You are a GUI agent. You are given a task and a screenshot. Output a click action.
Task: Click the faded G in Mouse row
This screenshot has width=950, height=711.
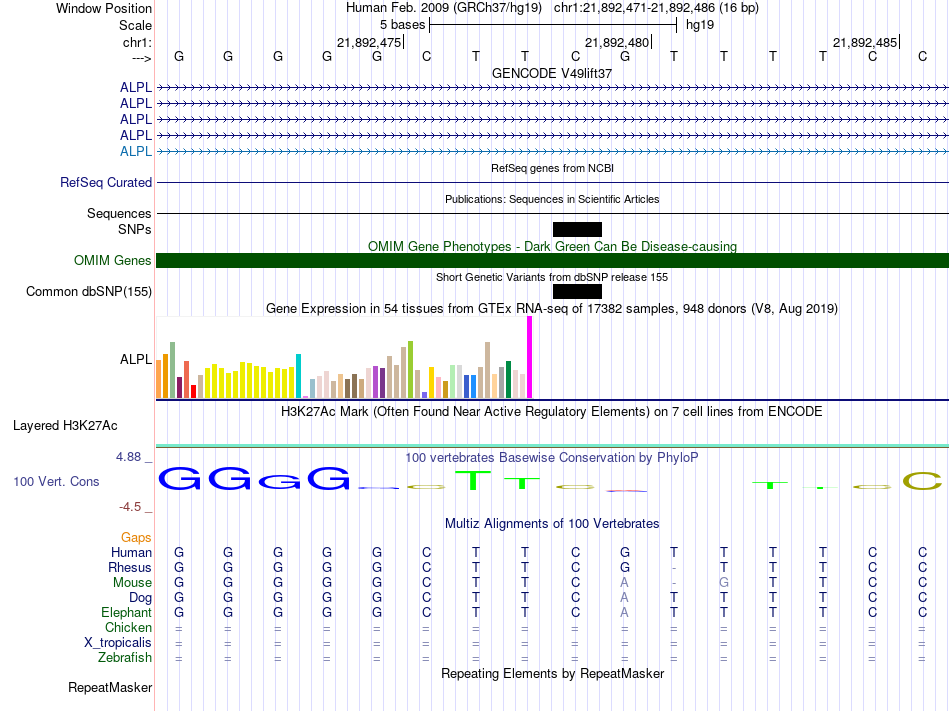tap(723, 583)
